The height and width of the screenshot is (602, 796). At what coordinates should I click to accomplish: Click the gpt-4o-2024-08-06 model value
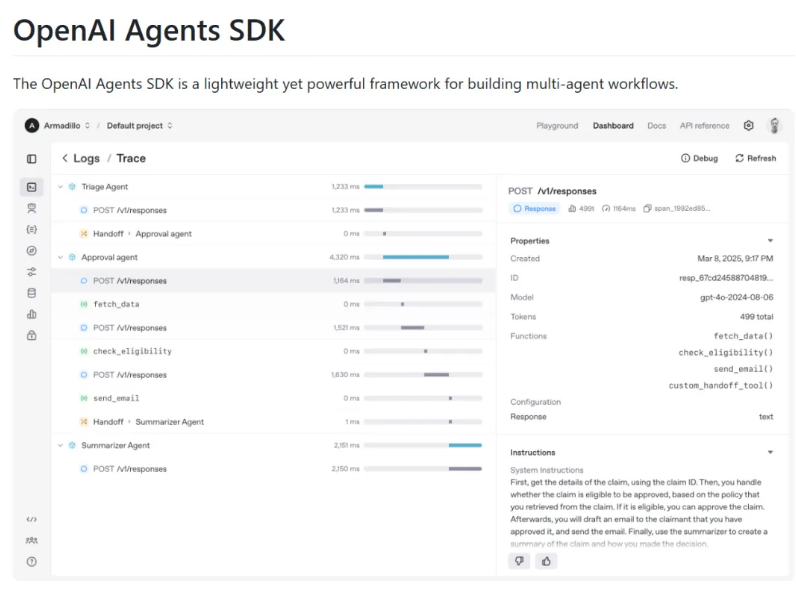pyautogui.click(x=737, y=297)
